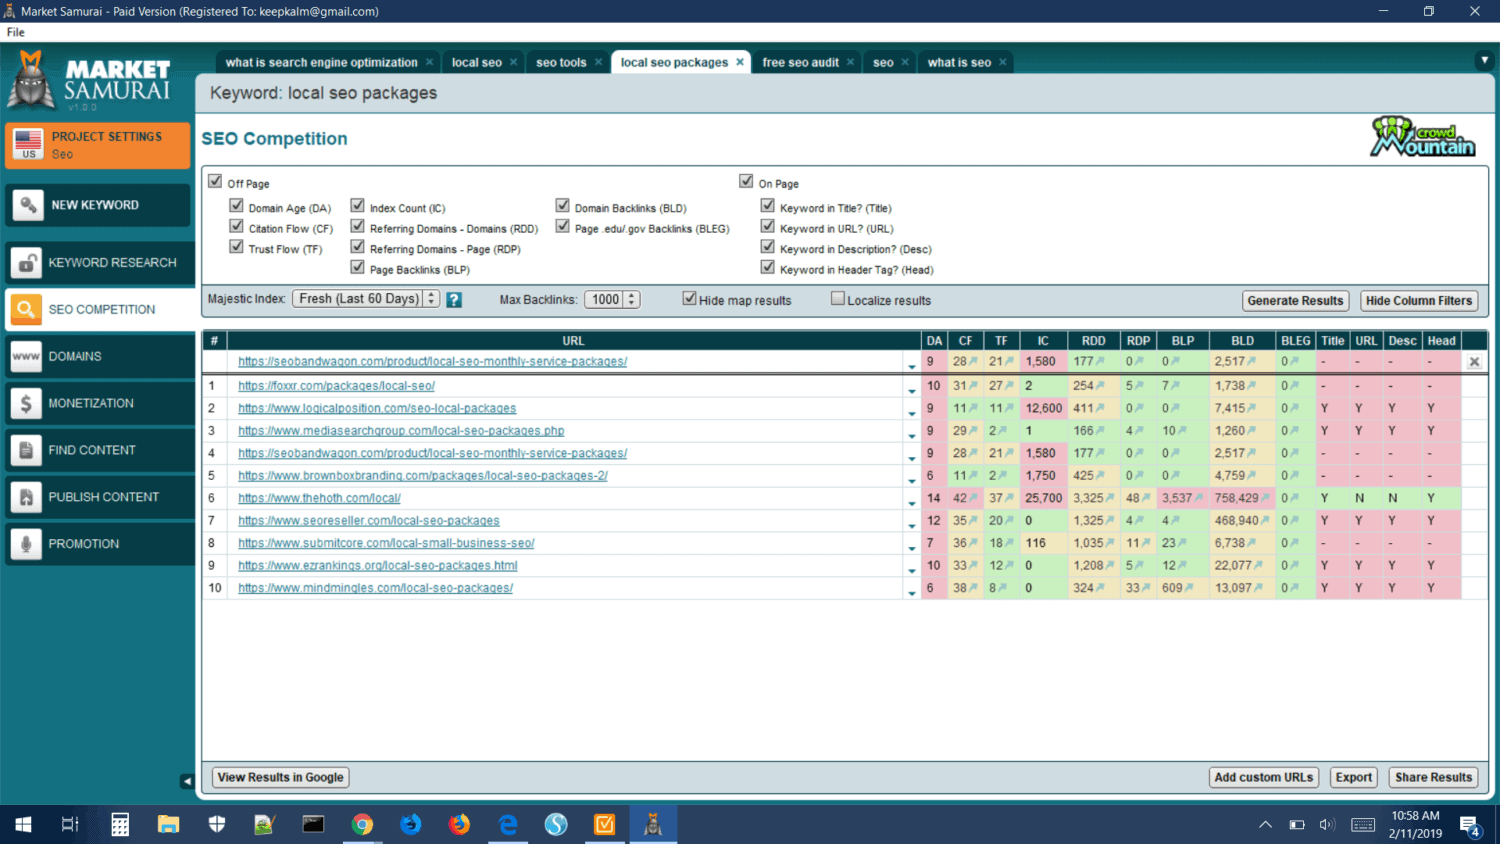Viewport: 1500px width, 844px height.
Task: Uncheck Domain Age (DA)
Action: click(237, 205)
